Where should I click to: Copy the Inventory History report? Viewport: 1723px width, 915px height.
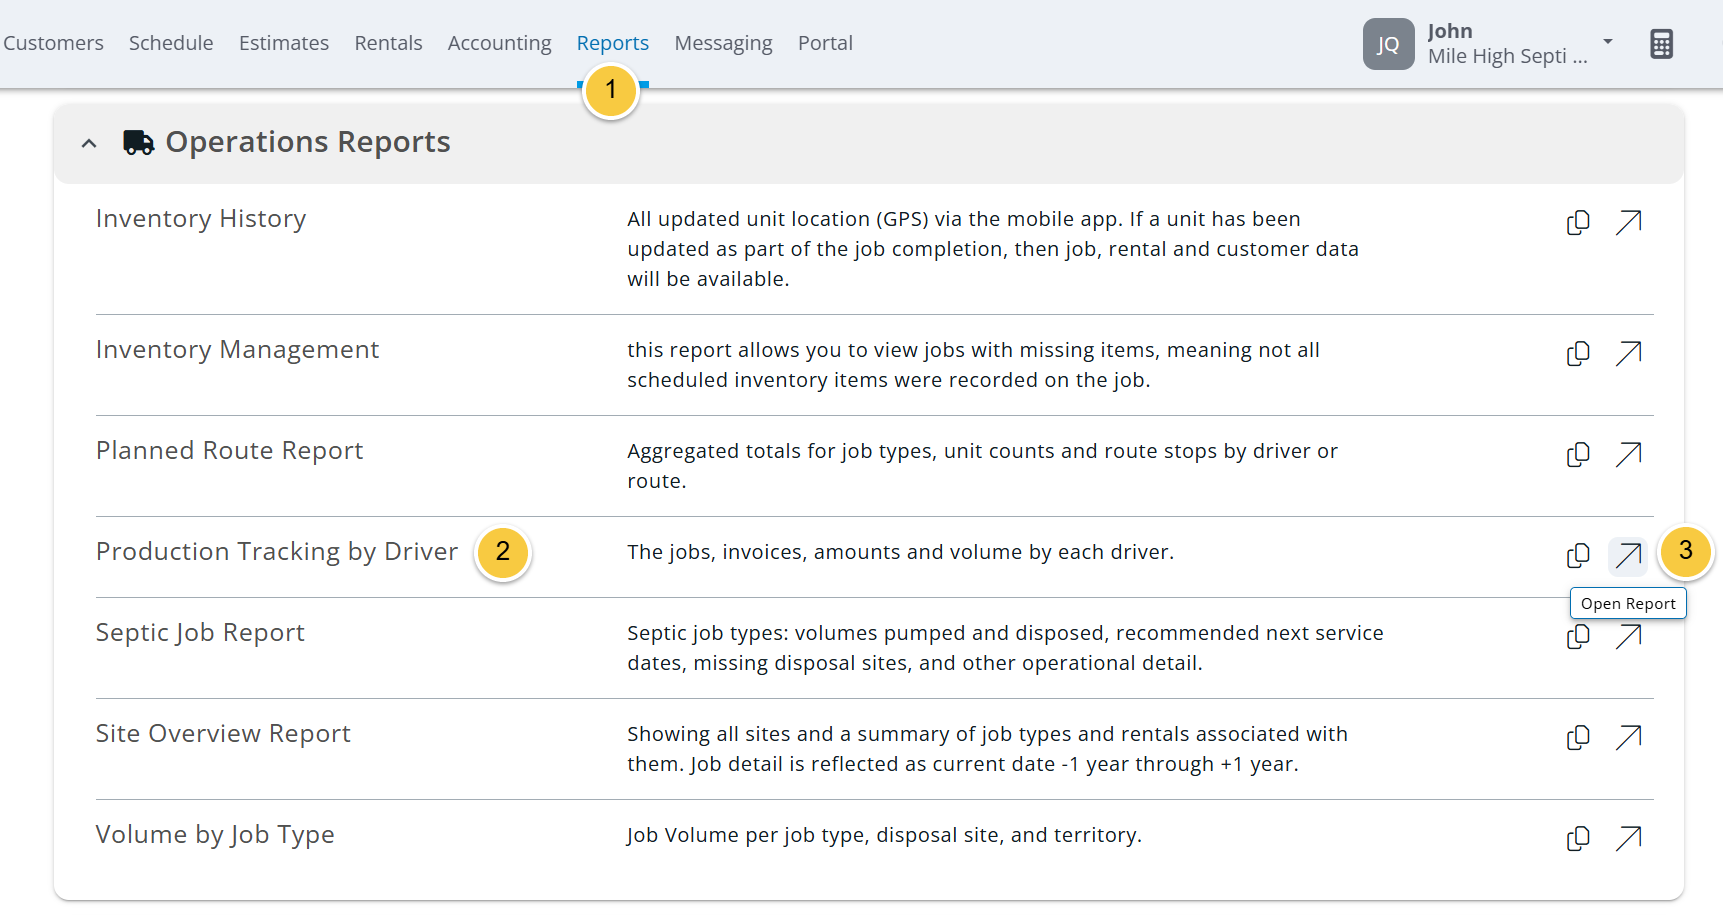[x=1578, y=222]
